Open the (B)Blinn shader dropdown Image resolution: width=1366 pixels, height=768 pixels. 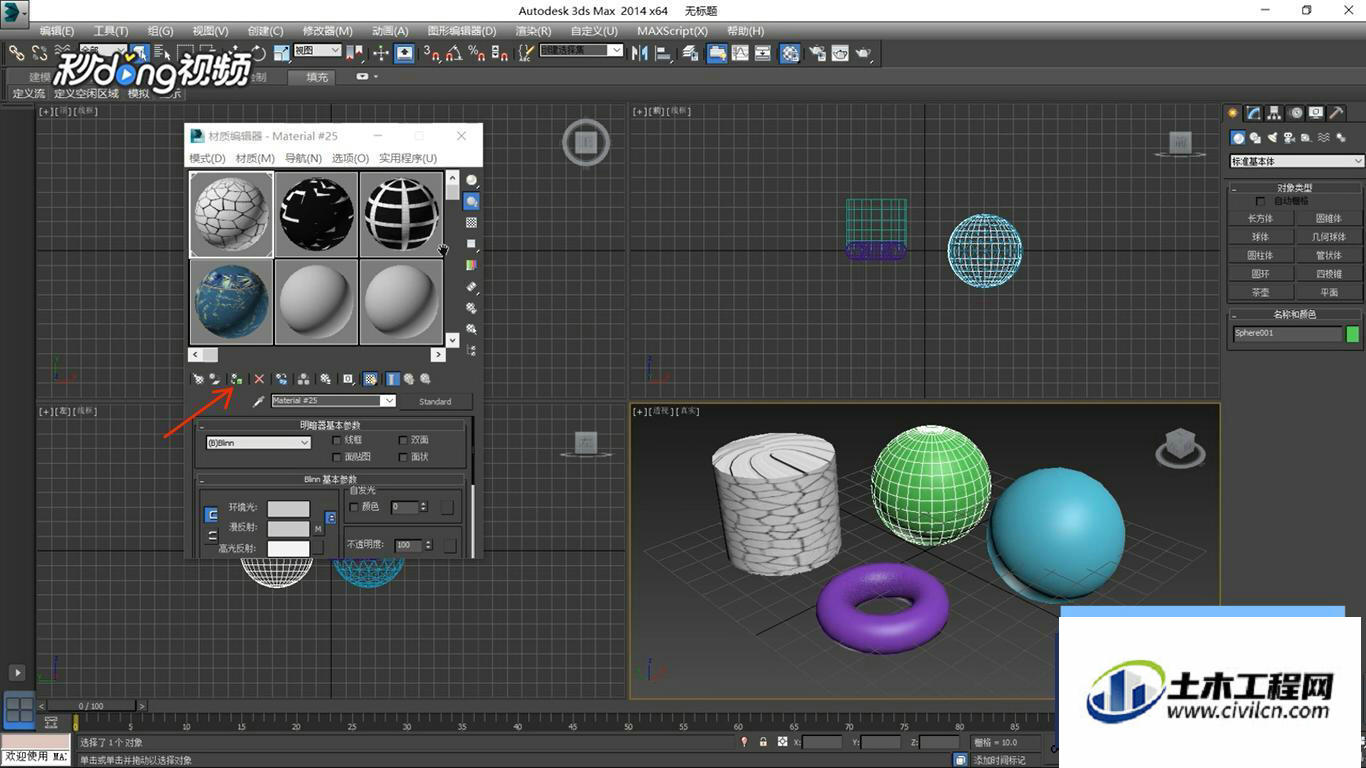click(258, 442)
